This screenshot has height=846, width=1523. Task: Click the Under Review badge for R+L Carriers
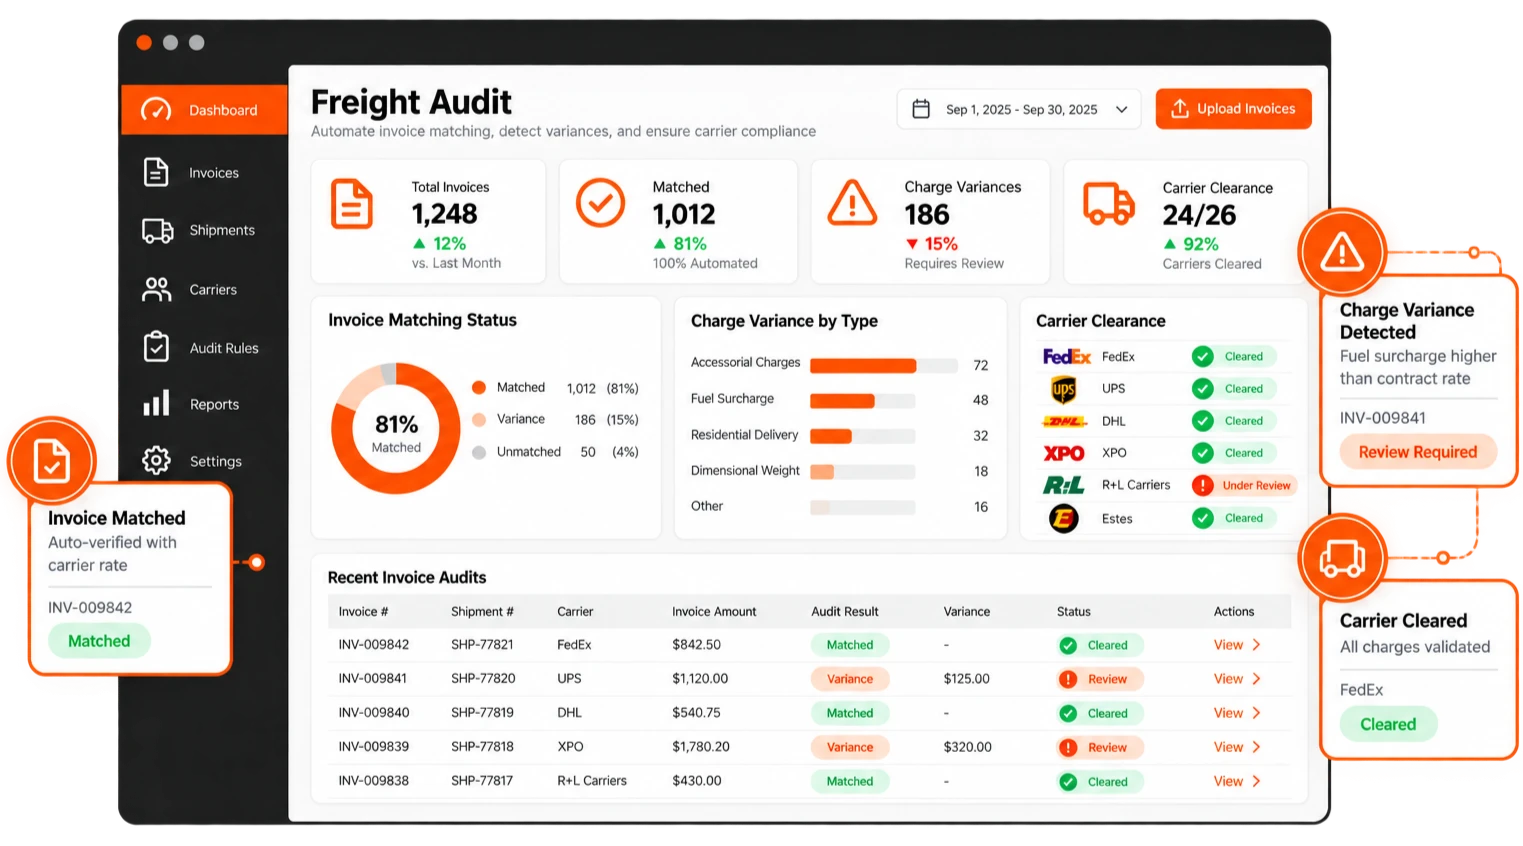point(1244,485)
